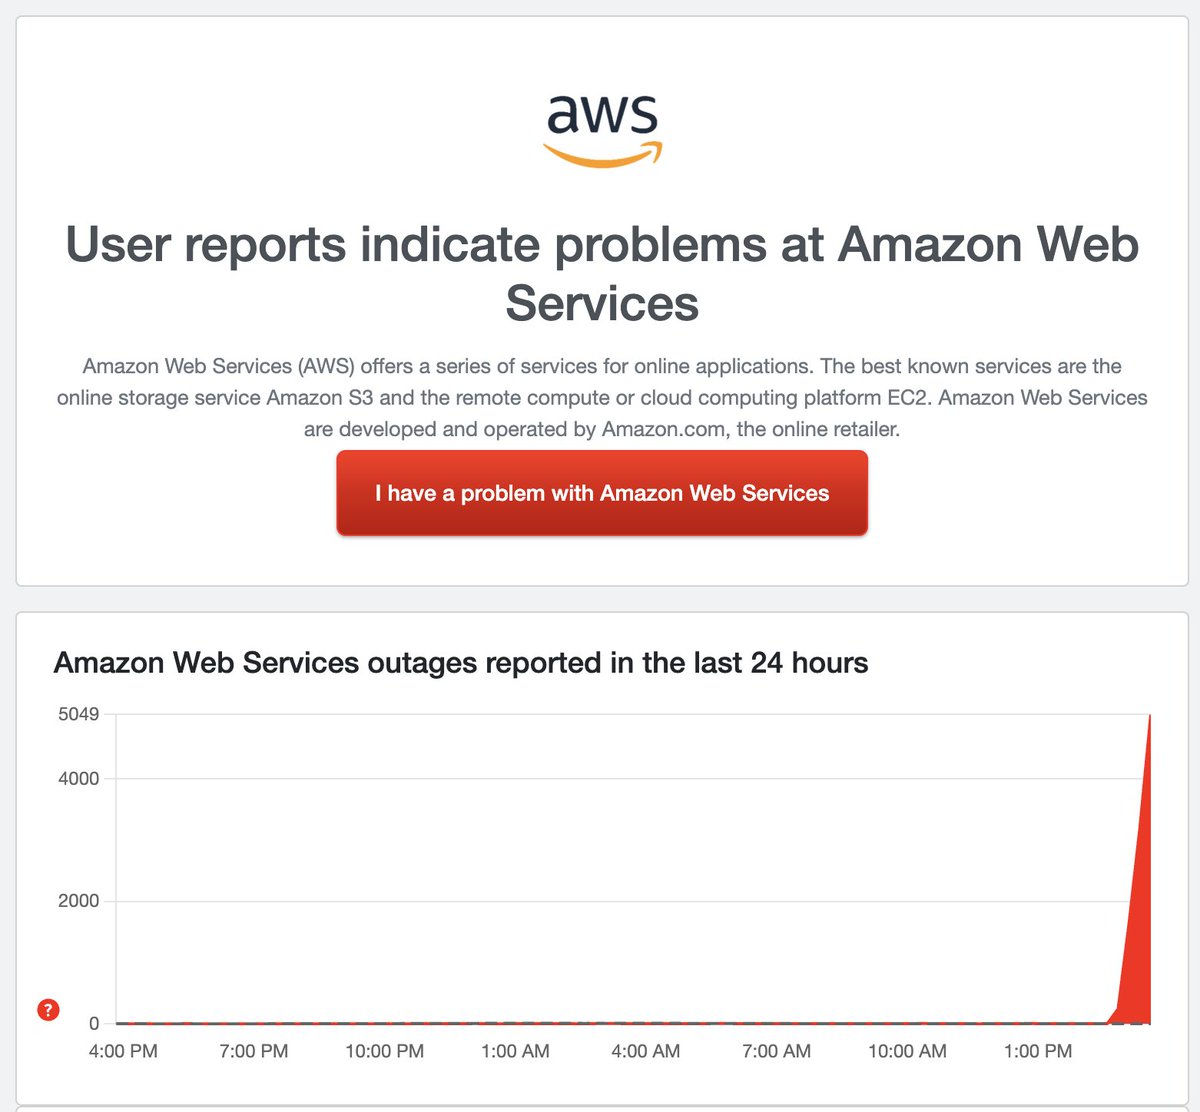The image size is (1200, 1112).
Task: Click the 7:00 AM time label
Action: [777, 1051]
